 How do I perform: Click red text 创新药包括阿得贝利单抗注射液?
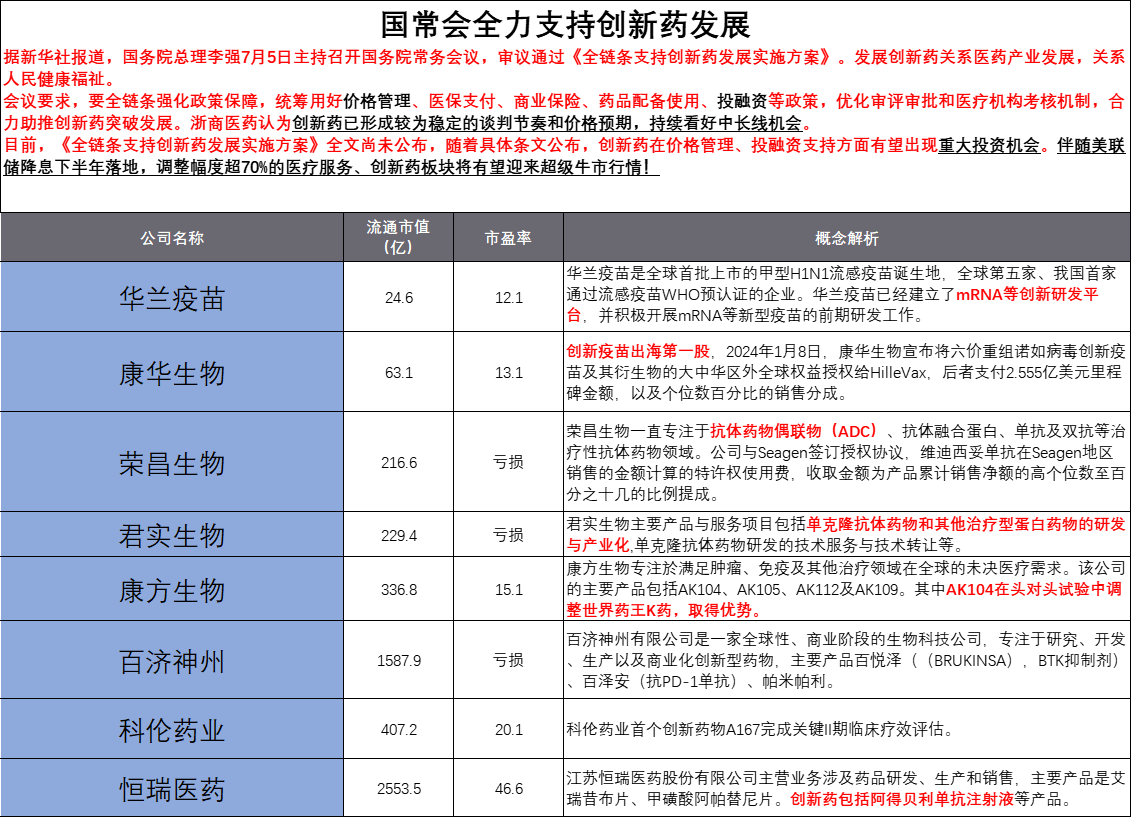tap(902, 800)
